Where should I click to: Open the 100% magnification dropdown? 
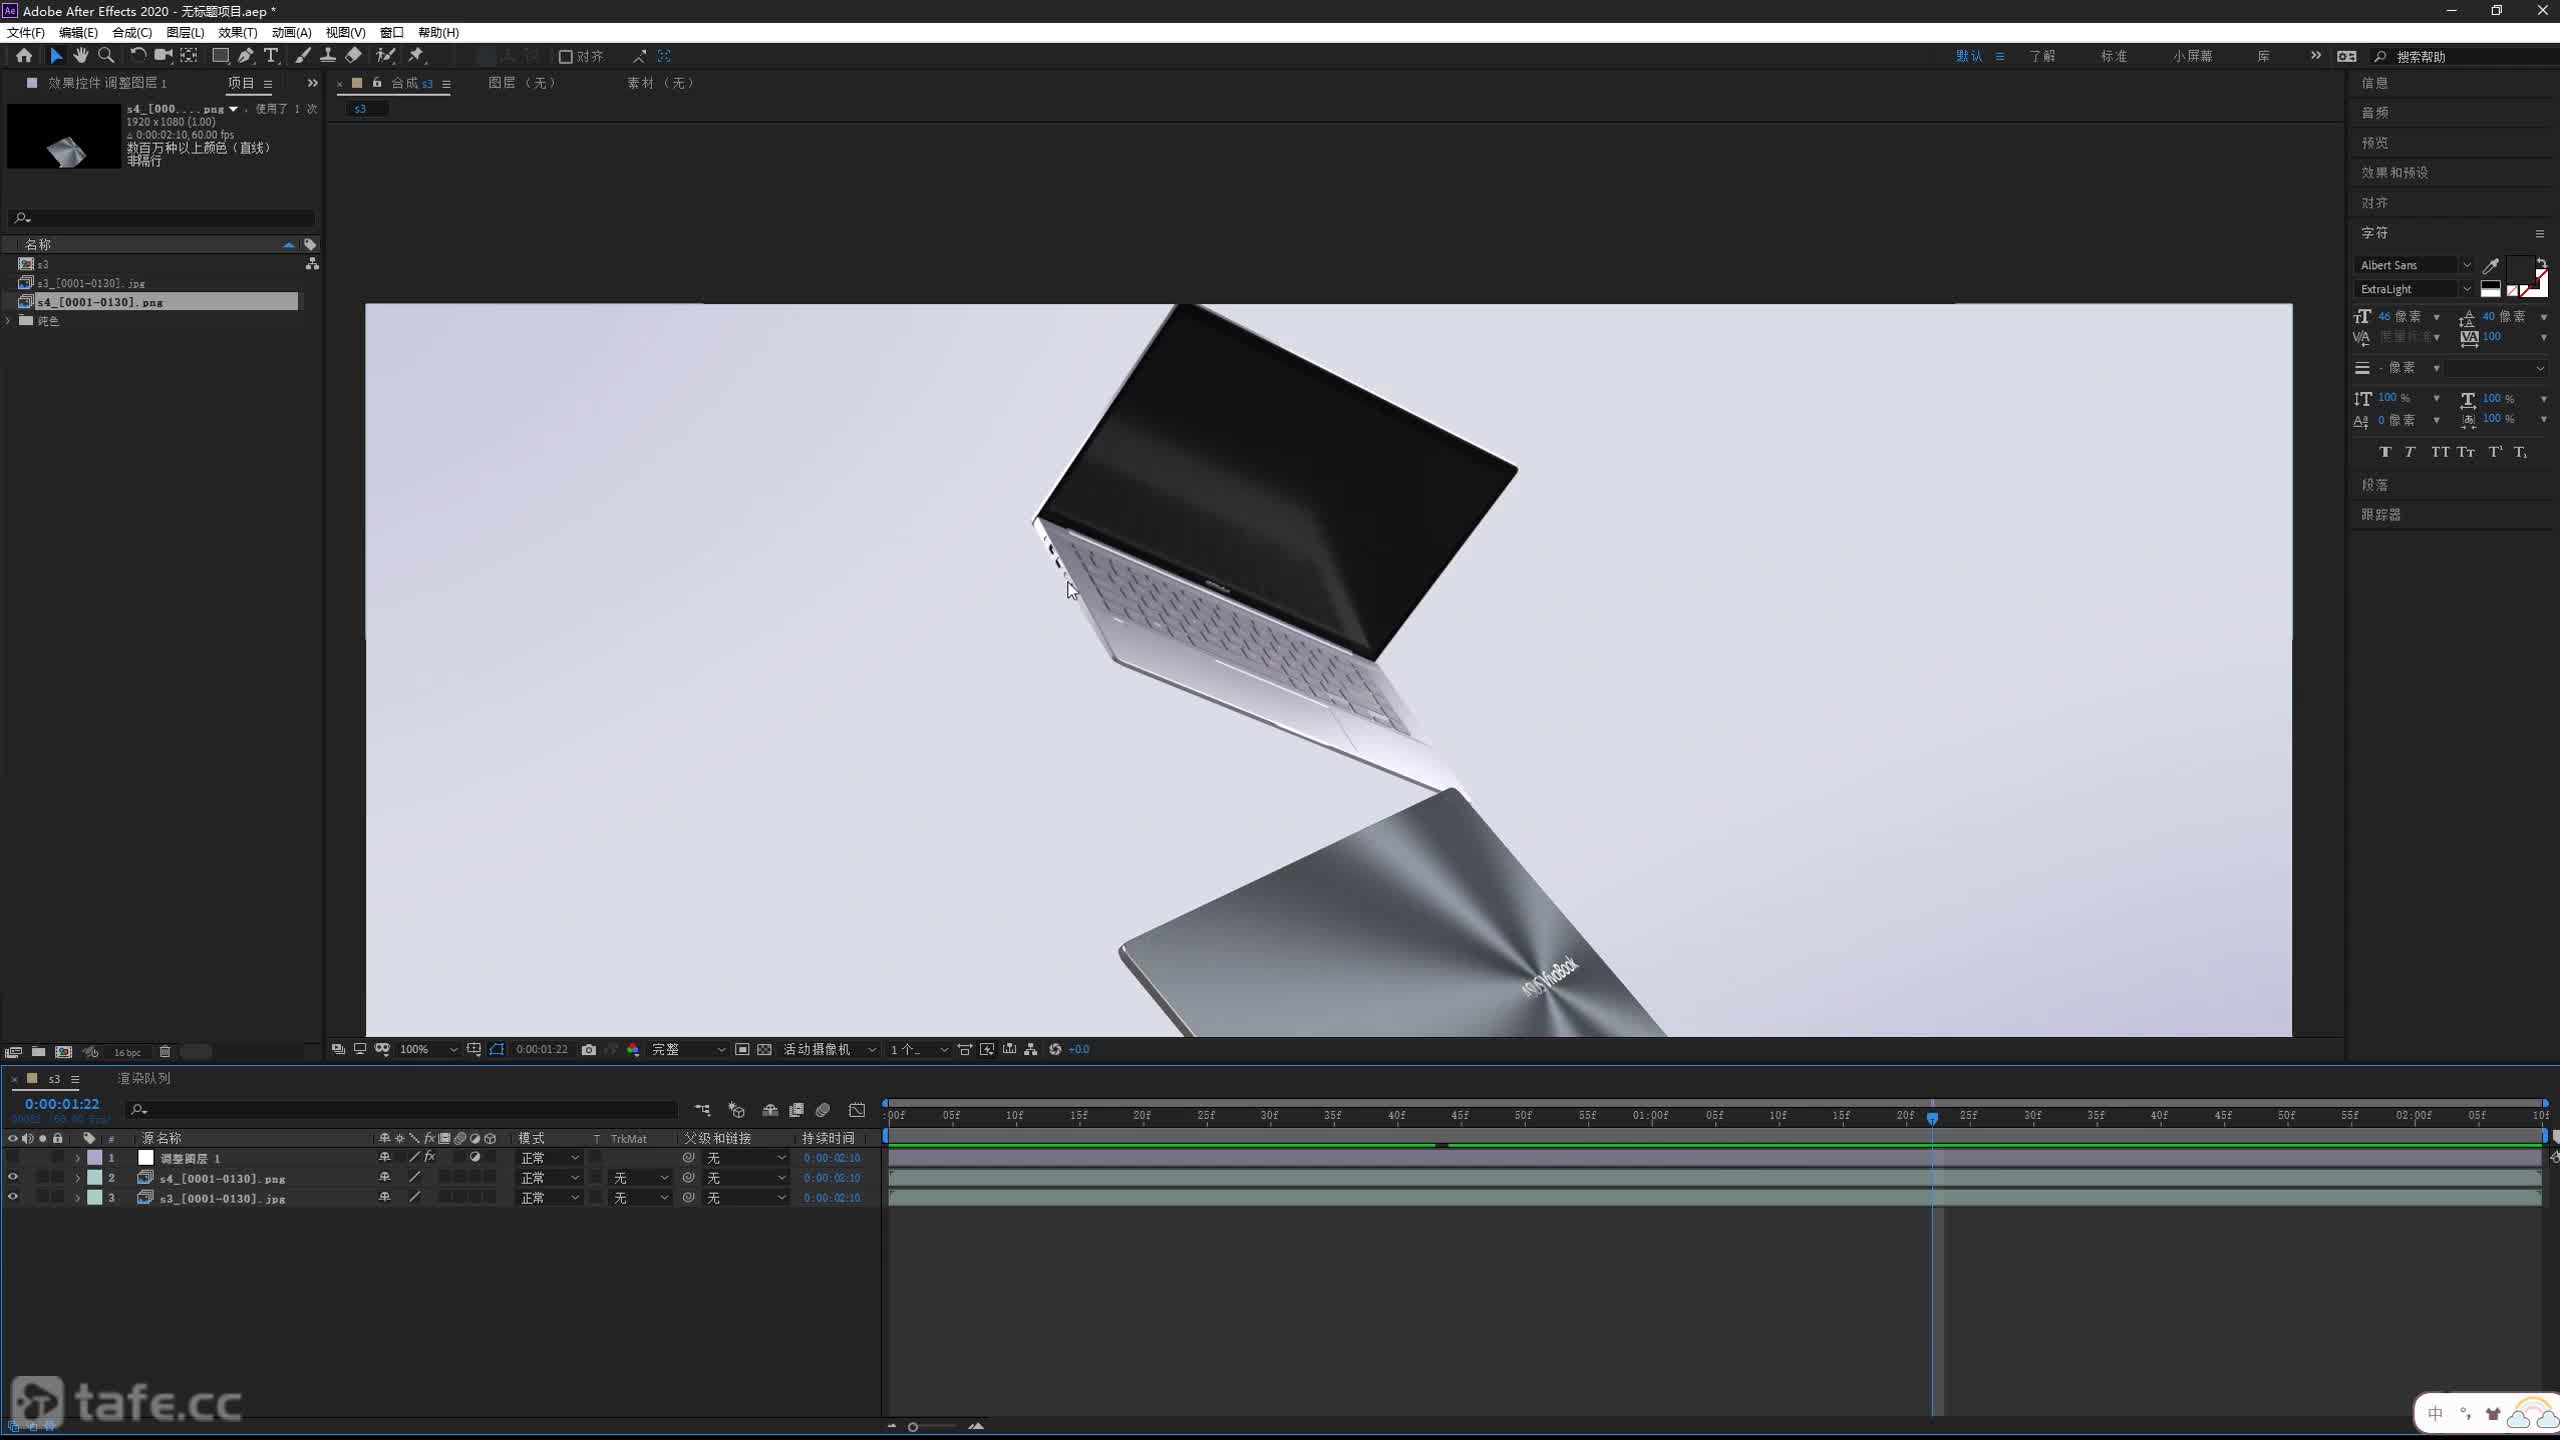pyautogui.click(x=428, y=1049)
